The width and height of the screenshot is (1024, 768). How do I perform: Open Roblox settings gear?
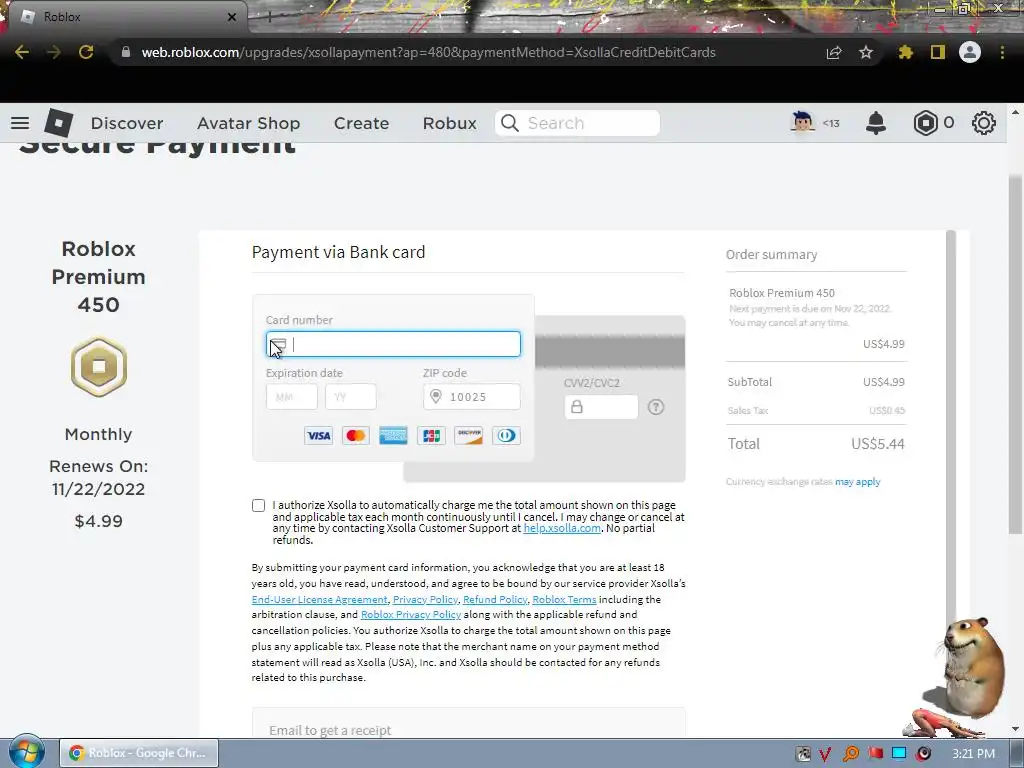(x=984, y=123)
